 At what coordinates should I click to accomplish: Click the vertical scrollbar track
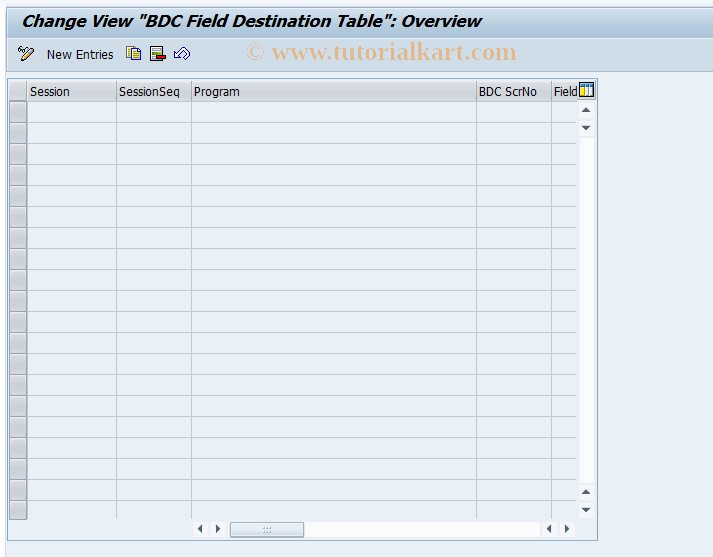coord(586,309)
